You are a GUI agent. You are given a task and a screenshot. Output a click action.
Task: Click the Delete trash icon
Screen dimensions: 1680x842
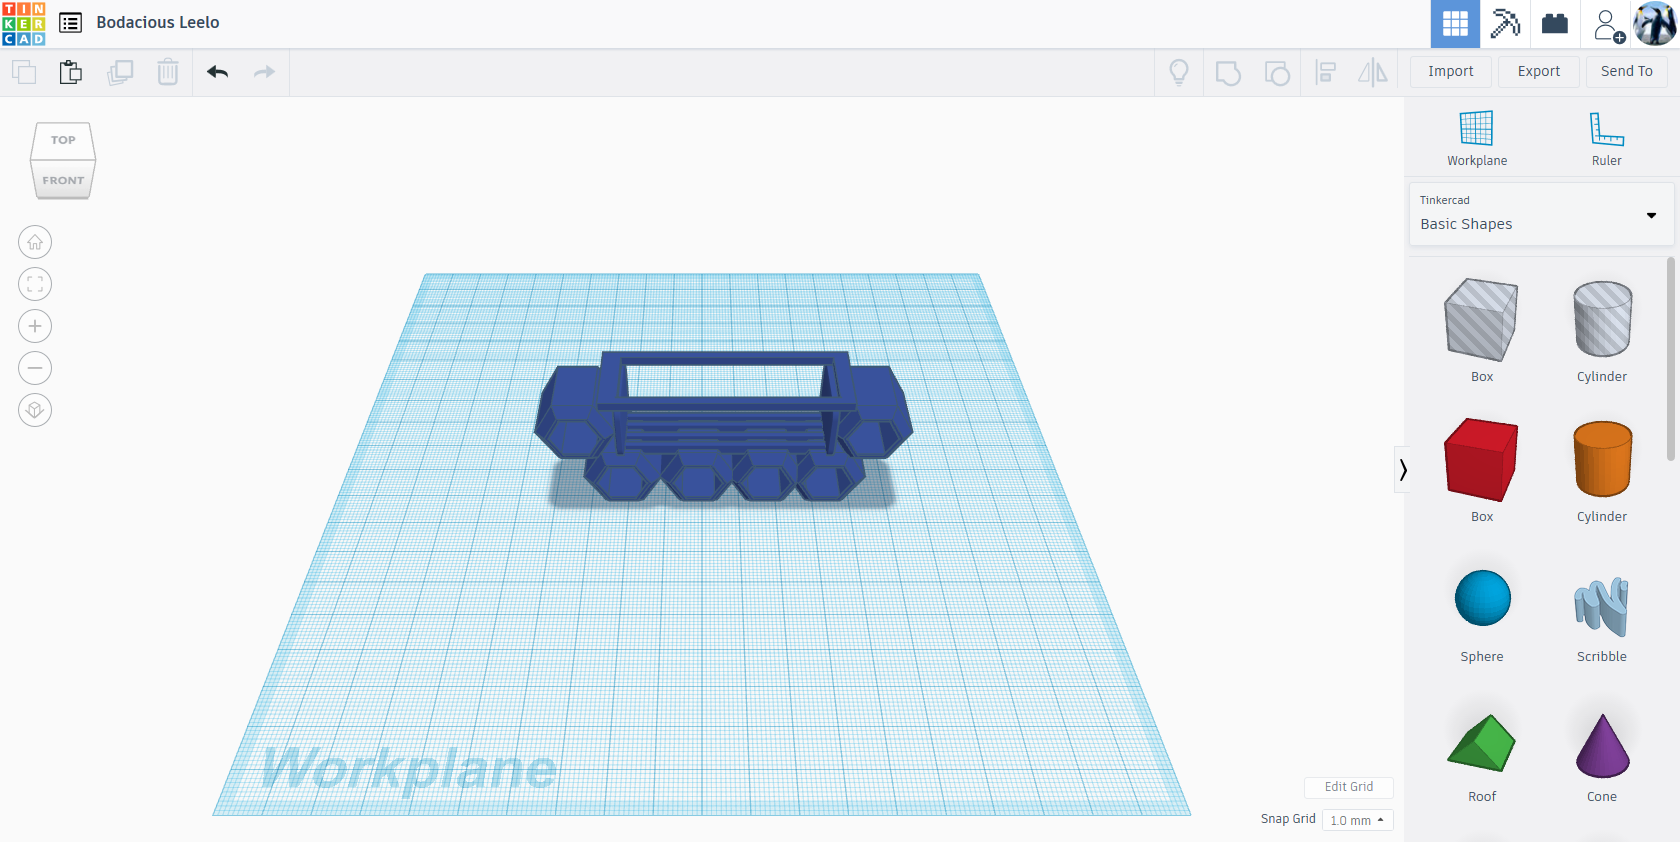pos(168,72)
